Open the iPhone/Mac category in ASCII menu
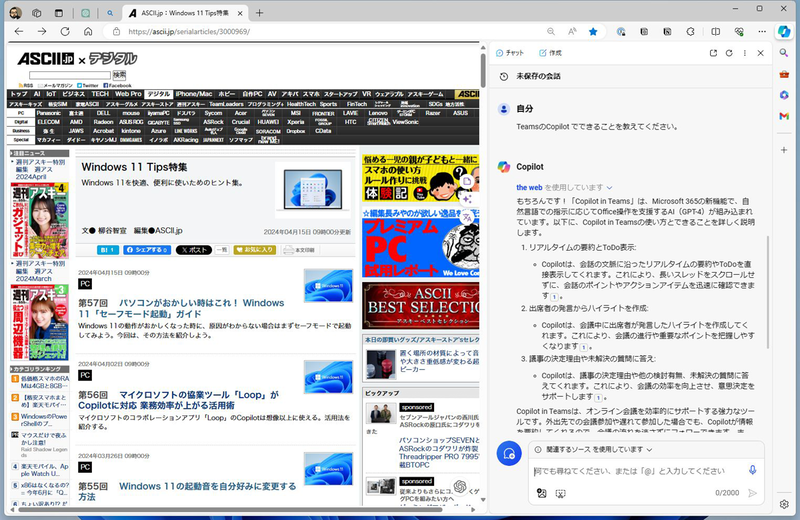Screen dimensions: 800x520 pyautogui.click(x=194, y=94)
